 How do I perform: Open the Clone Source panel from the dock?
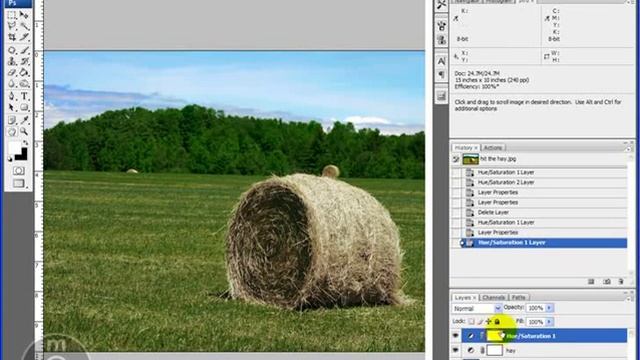[x=441, y=40]
